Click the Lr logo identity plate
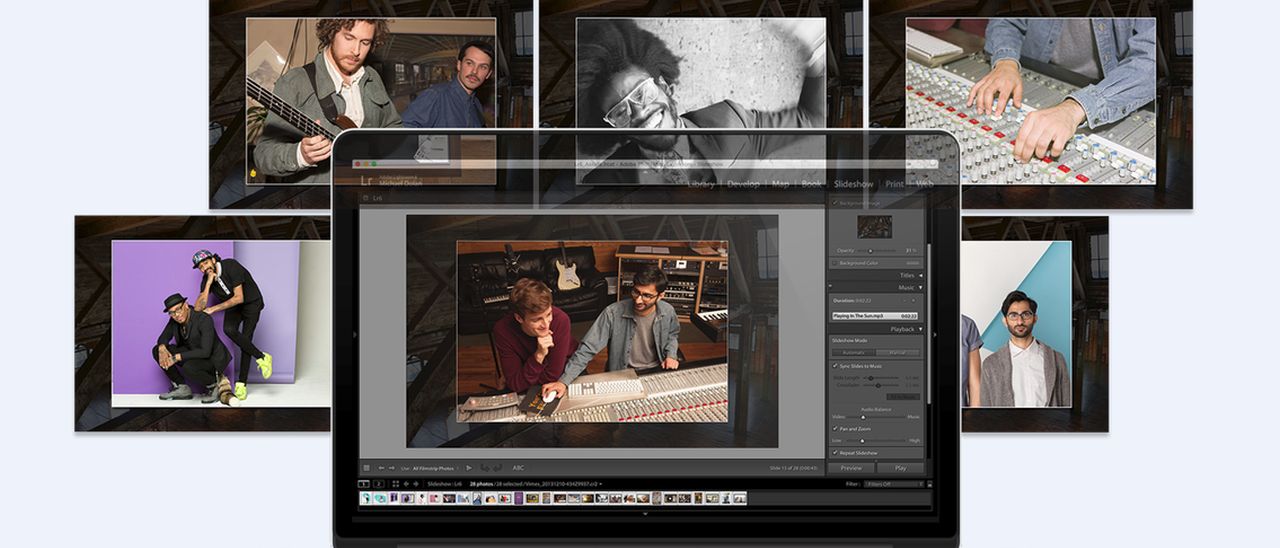This screenshot has width=1280, height=548. click(366, 180)
